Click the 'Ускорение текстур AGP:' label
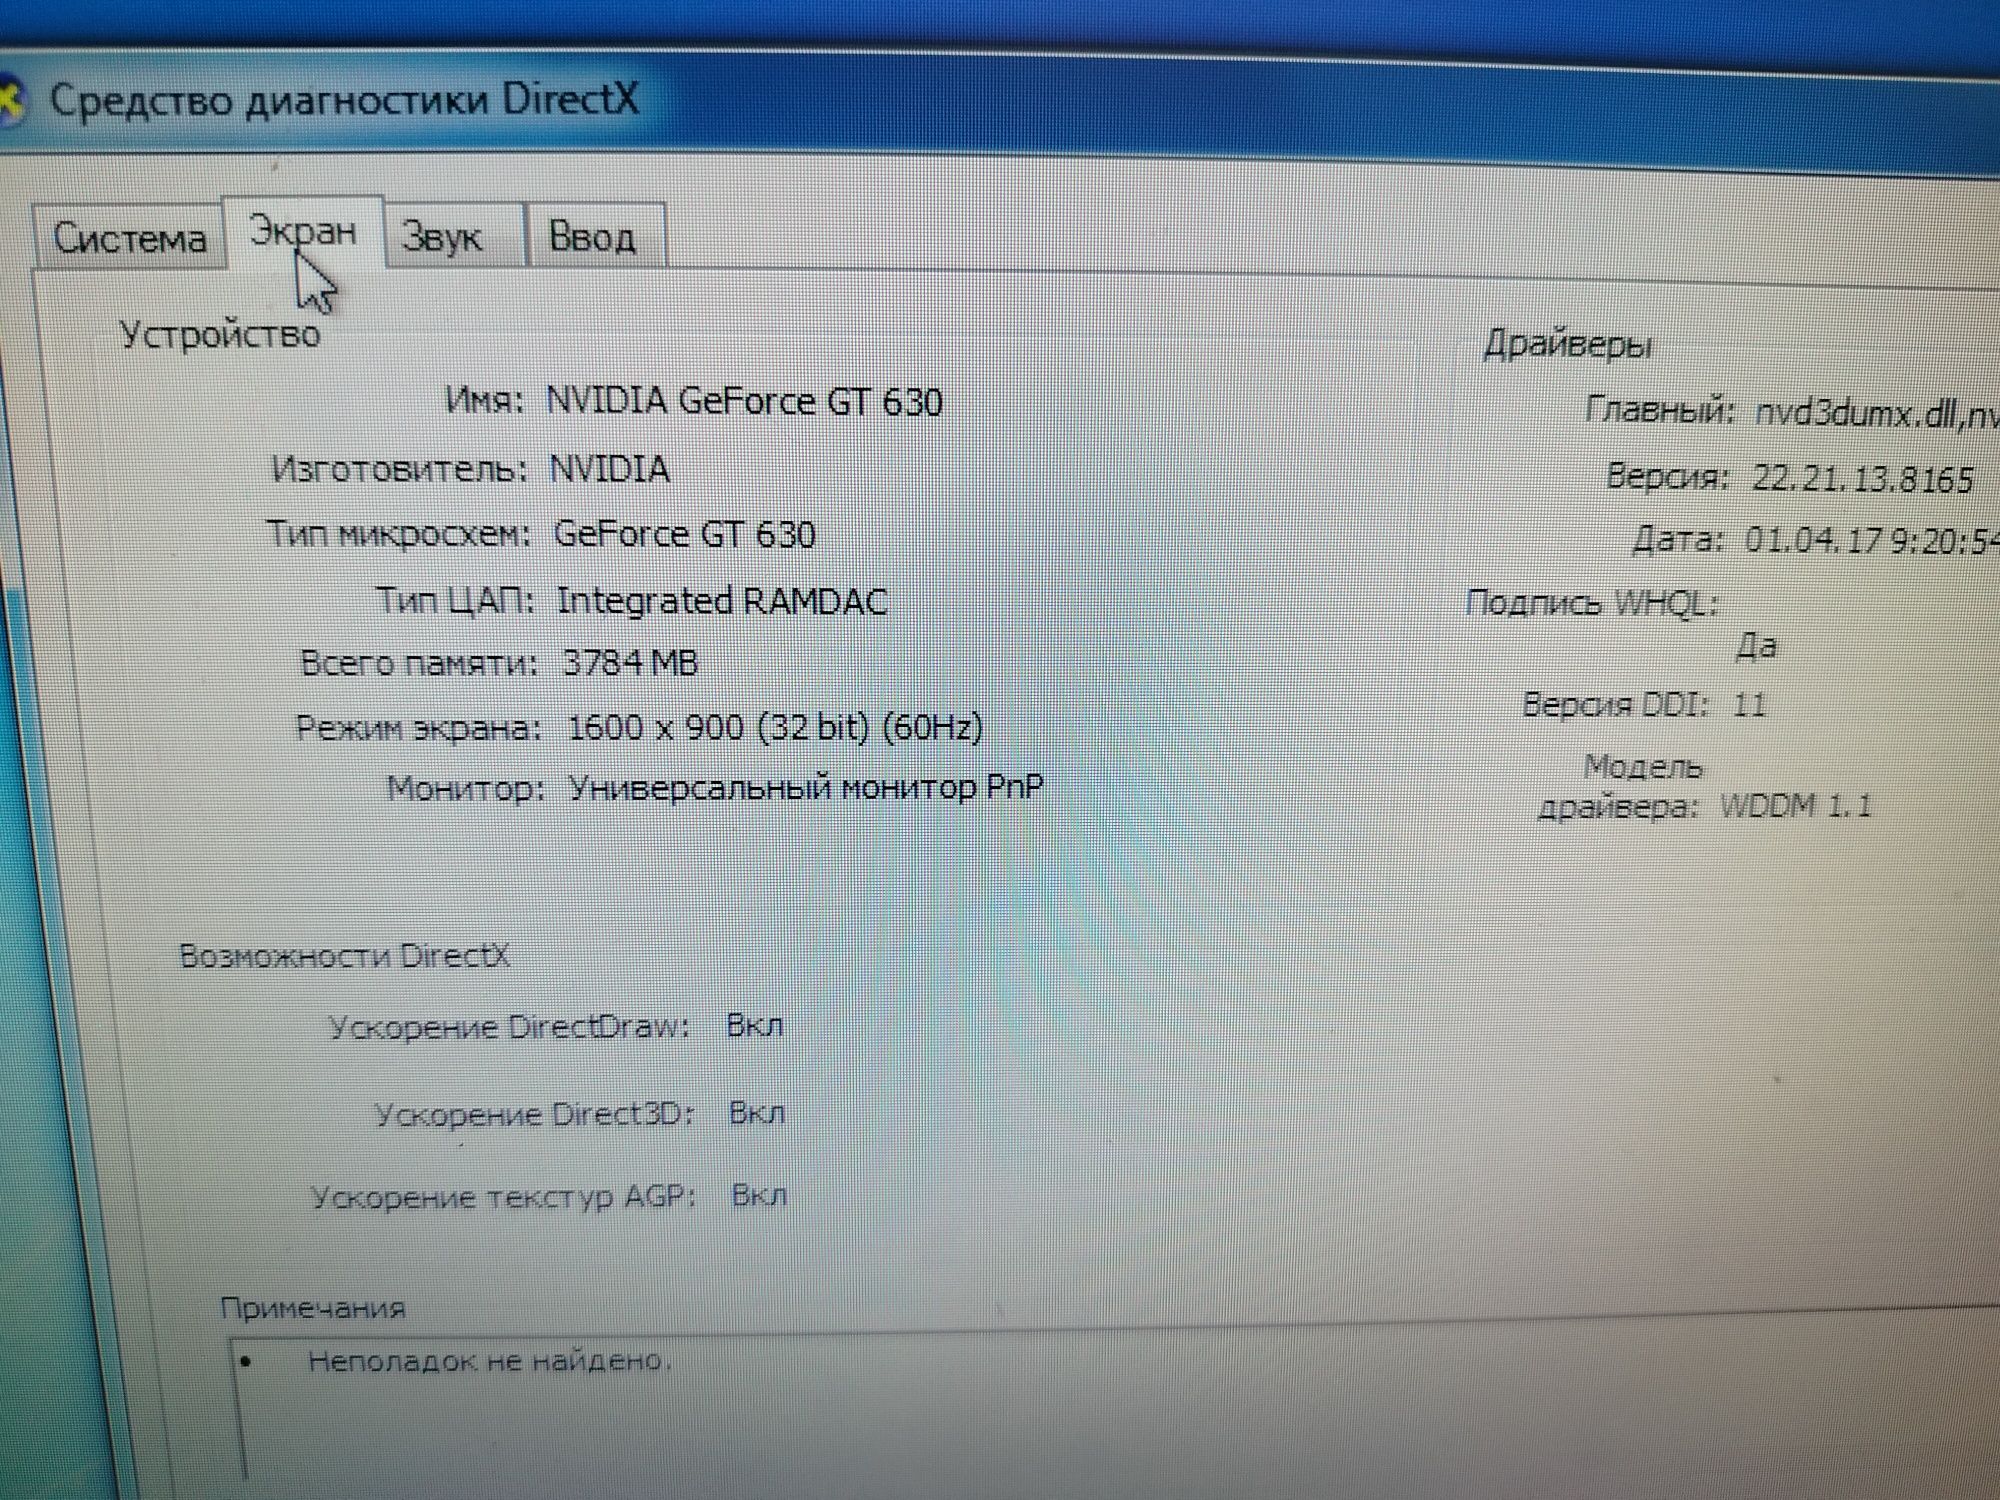The height and width of the screenshot is (1500, 2000). pyautogui.click(x=502, y=1196)
